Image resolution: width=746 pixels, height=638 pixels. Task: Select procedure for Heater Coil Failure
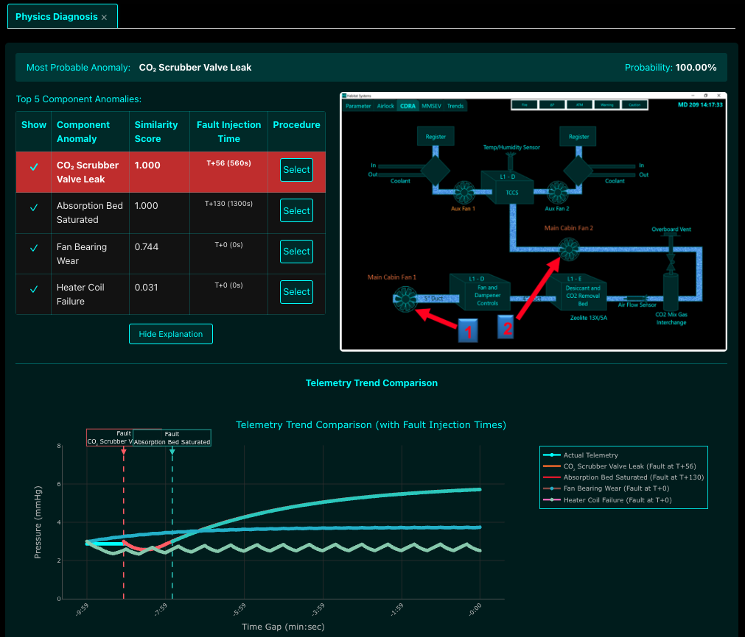tap(296, 291)
